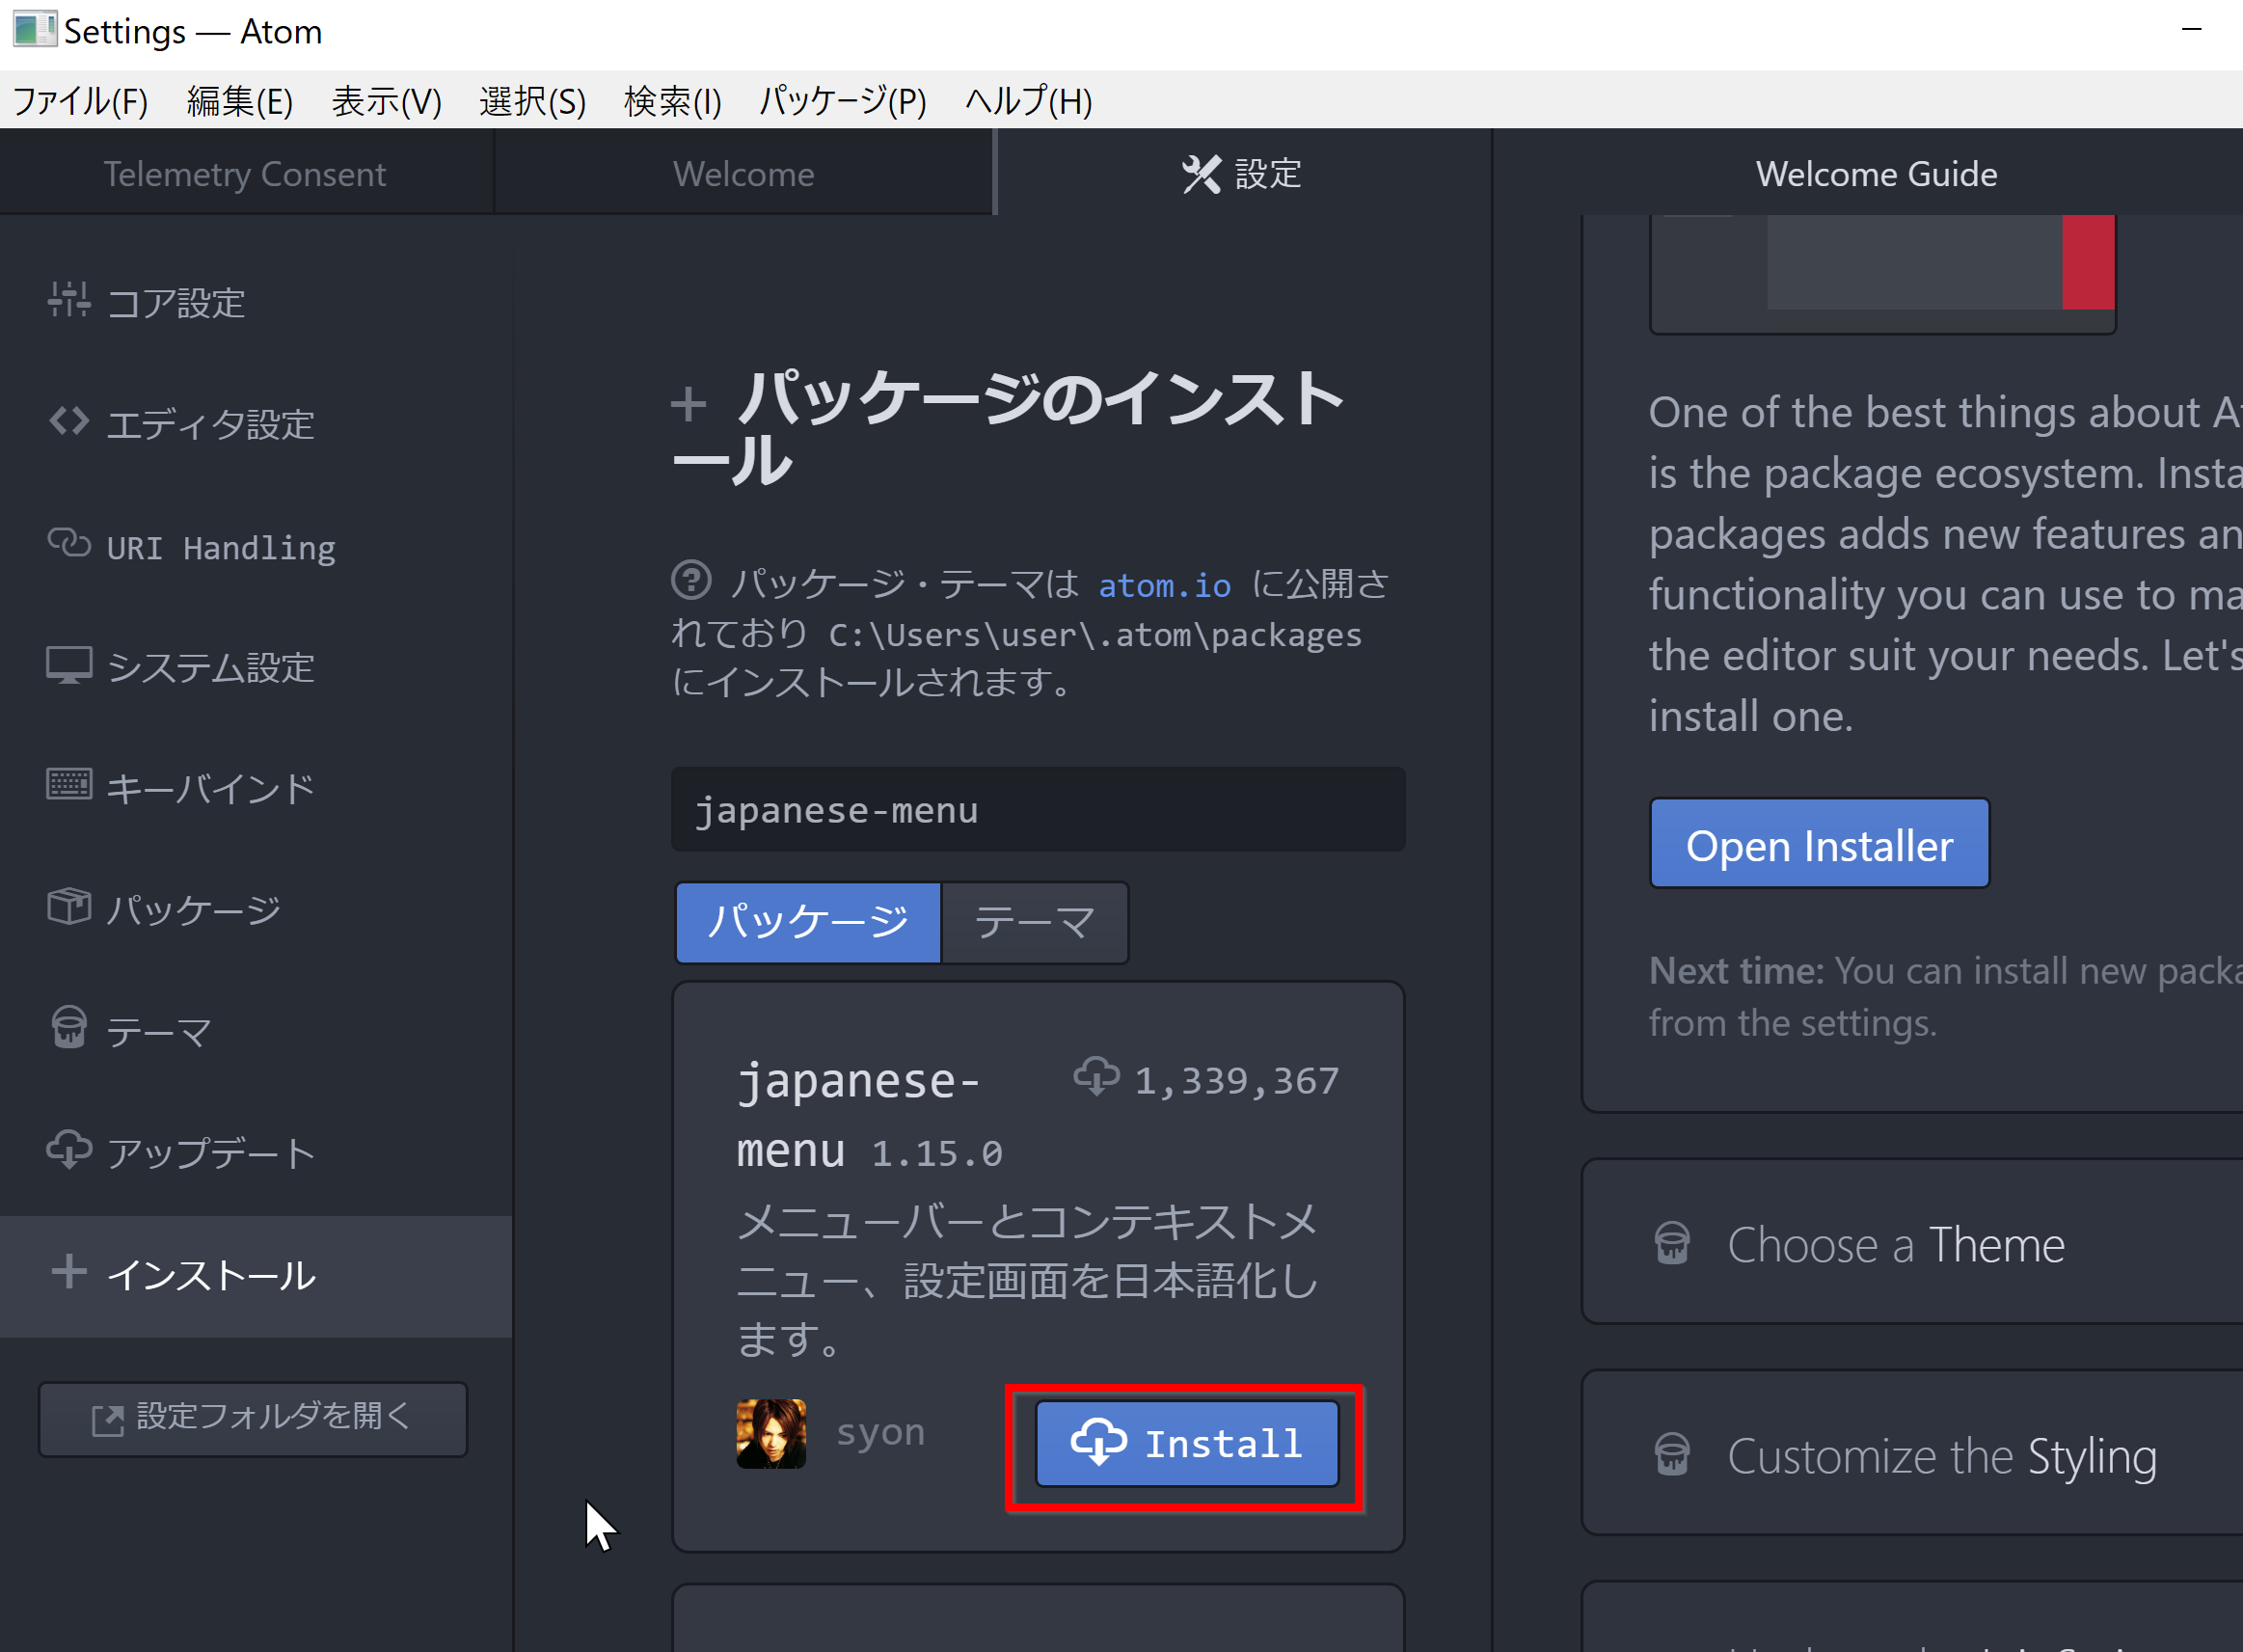Image resolution: width=2243 pixels, height=1652 pixels.
Task: Click the paint bucket icon beside sidebar テーマ
Action: click(x=69, y=1028)
